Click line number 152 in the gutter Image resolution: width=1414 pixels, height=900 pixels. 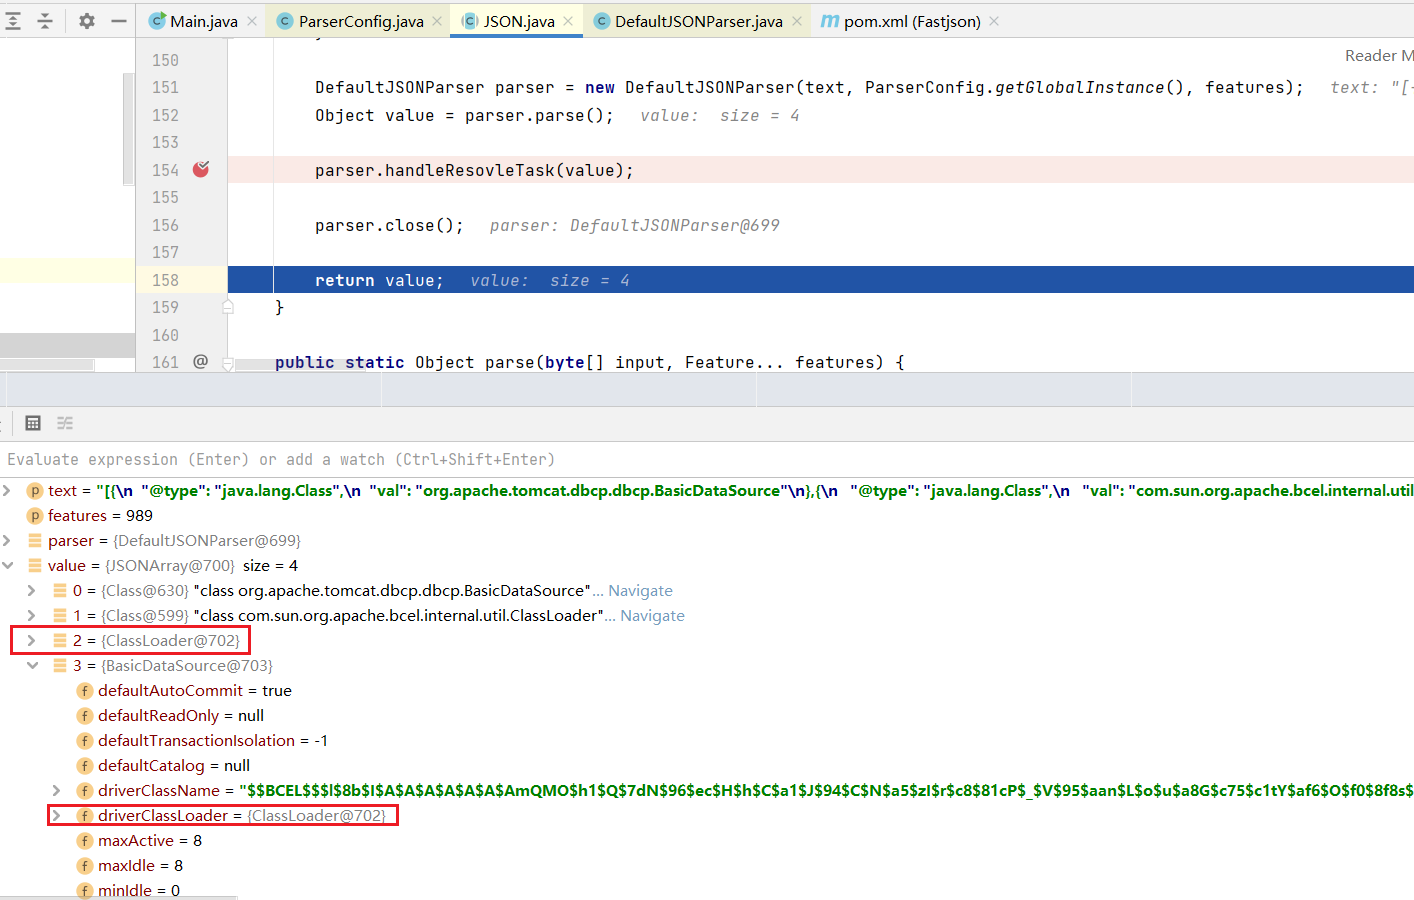click(165, 115)
